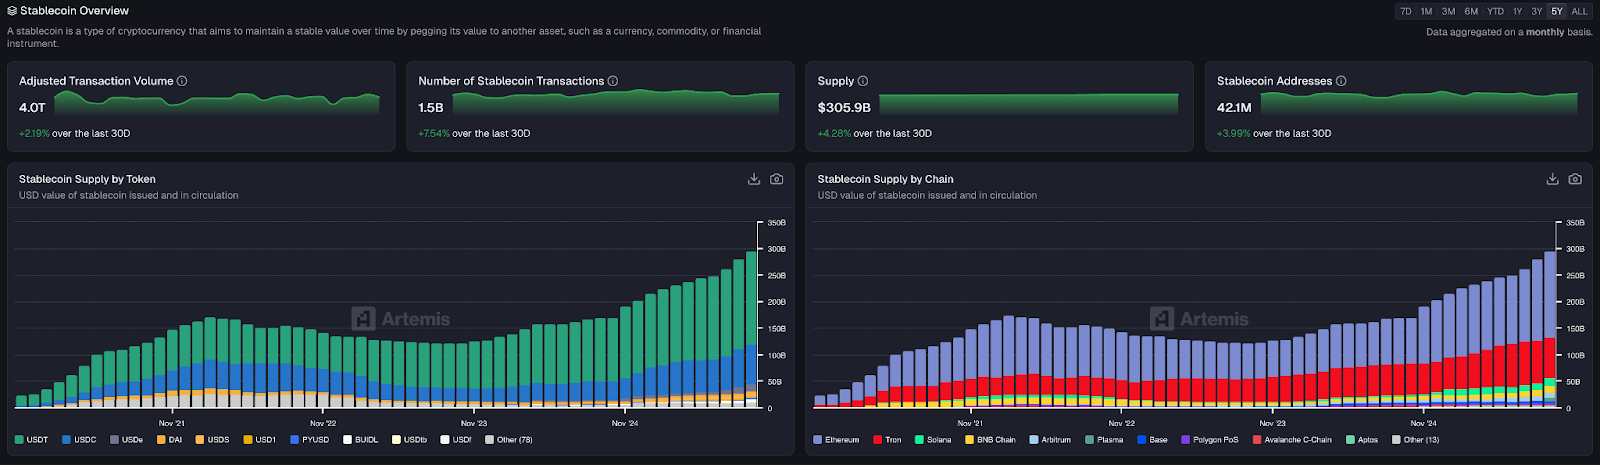The height and width of the screenshot is (465, 1600).
Task: Select the 1Y time range
Action: 1517,11
